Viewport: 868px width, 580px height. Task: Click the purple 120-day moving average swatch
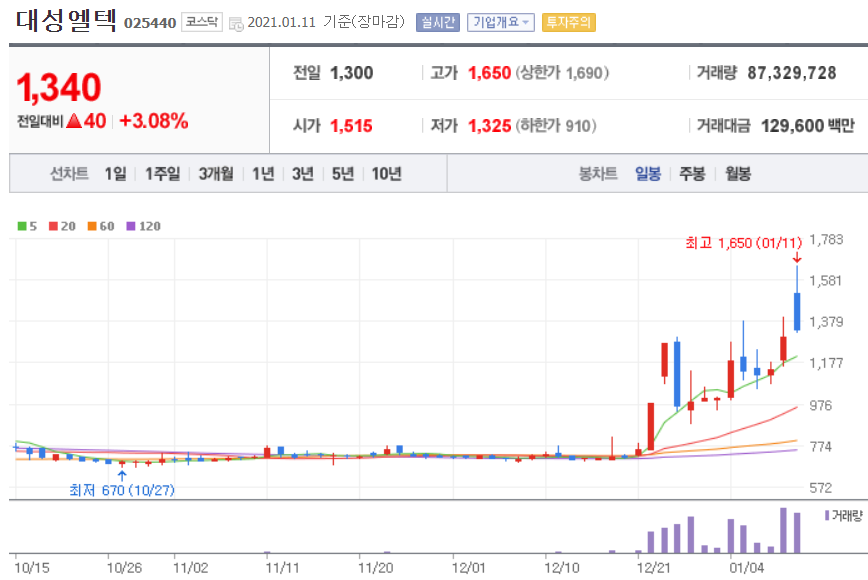pos(131,226)
